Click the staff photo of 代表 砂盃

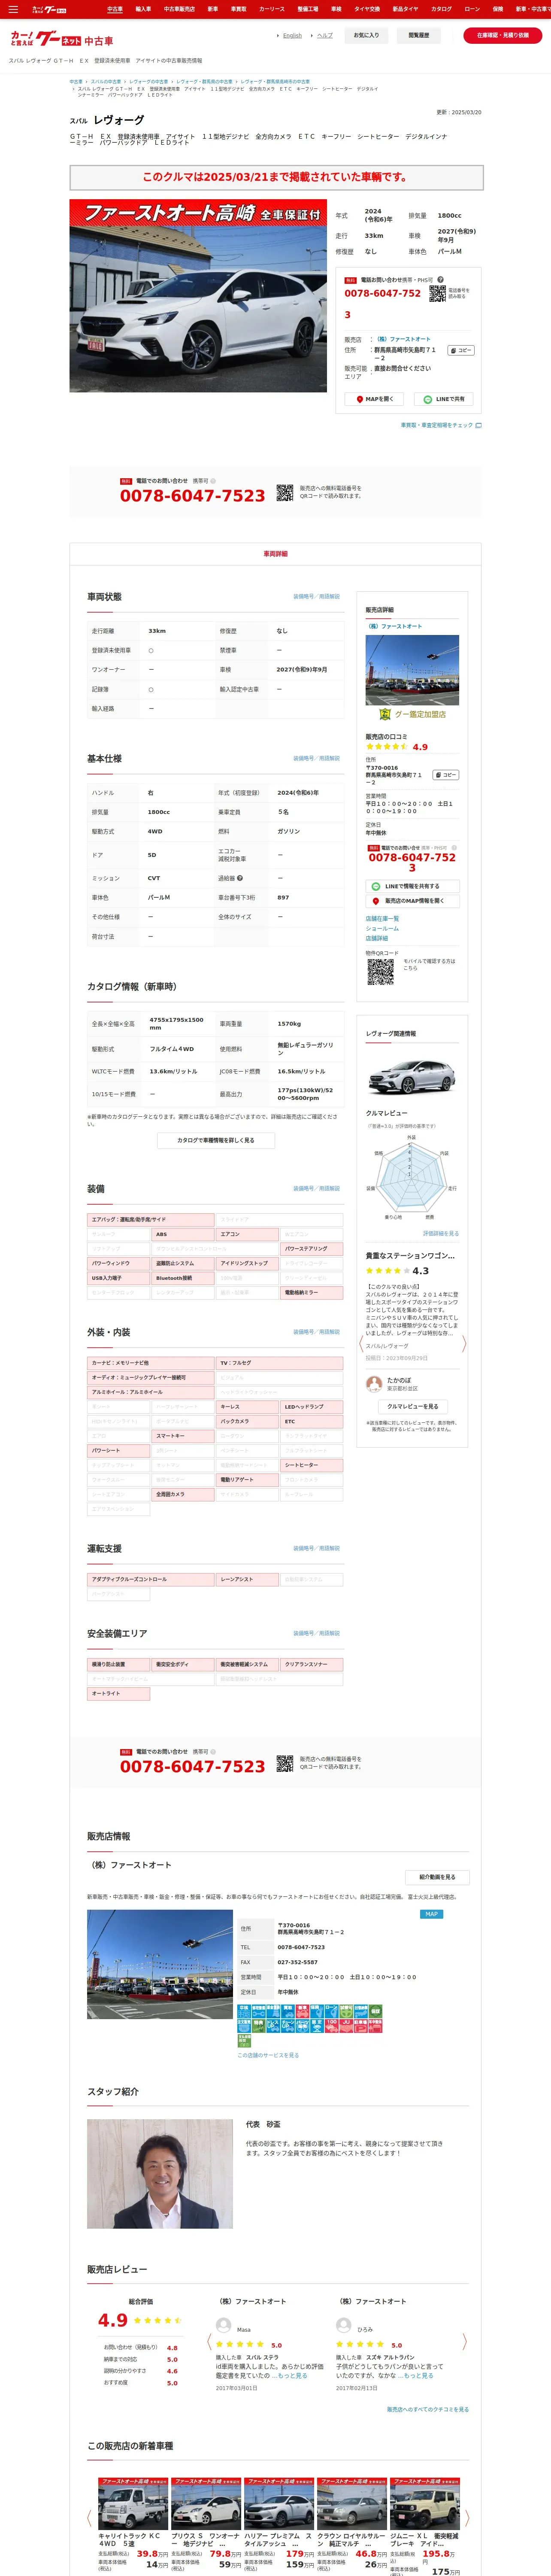coord(160,2174)
